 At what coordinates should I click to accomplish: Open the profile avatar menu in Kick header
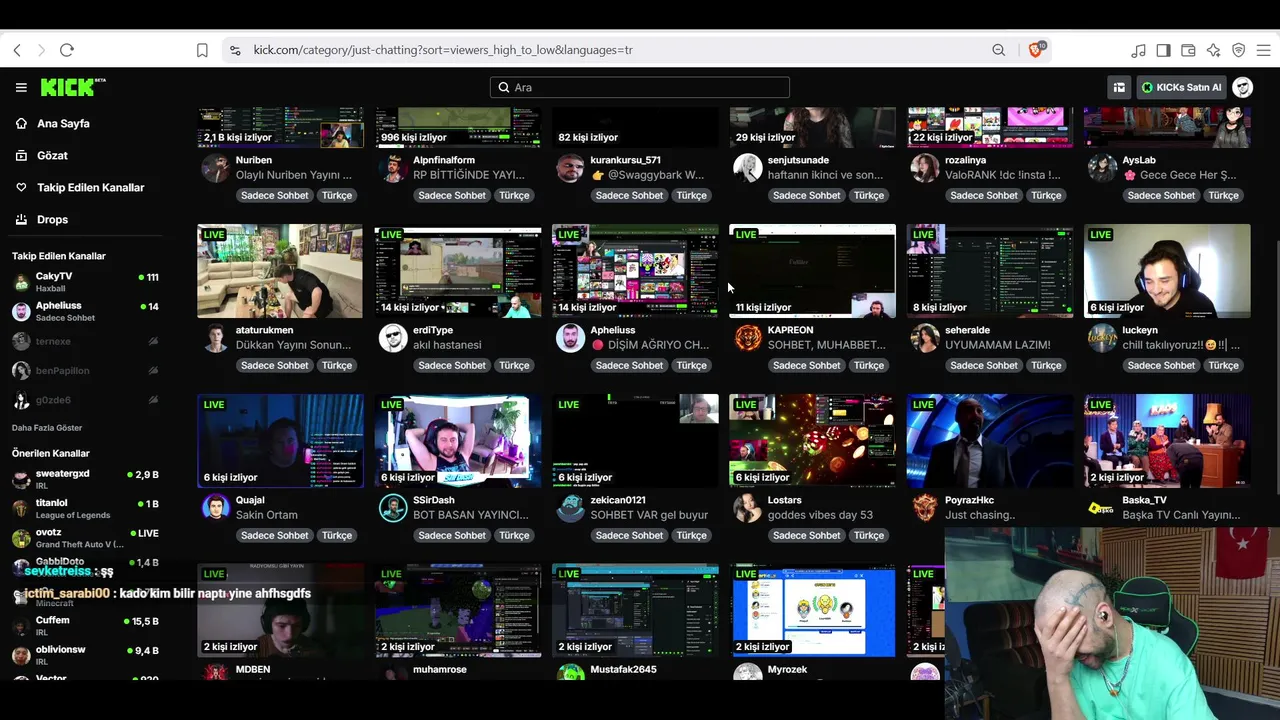click(1242, 87)
